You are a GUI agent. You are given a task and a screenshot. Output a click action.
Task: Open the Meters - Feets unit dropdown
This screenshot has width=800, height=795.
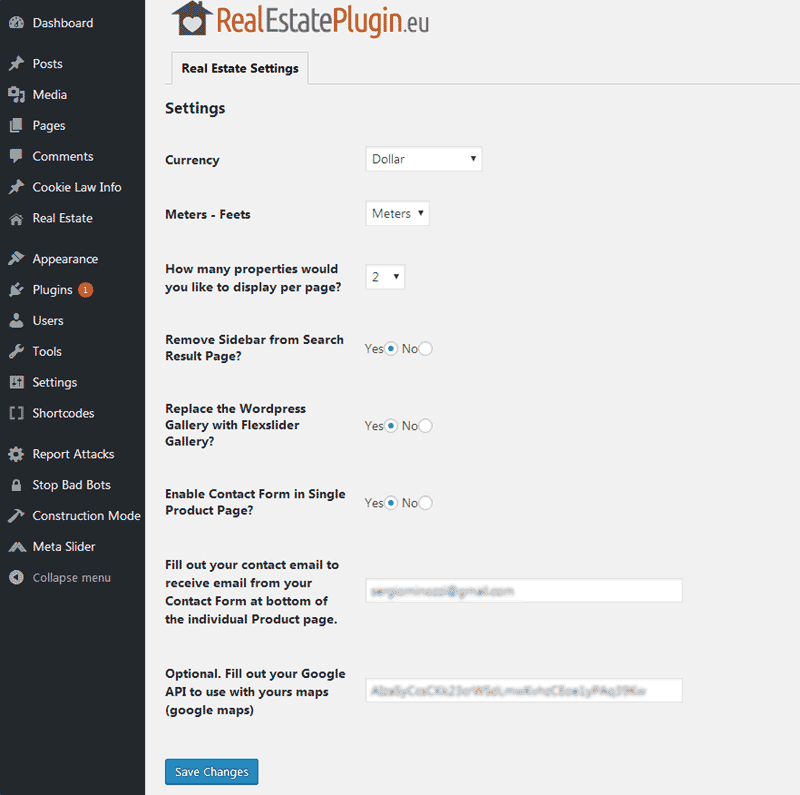(x=397, y=213)
